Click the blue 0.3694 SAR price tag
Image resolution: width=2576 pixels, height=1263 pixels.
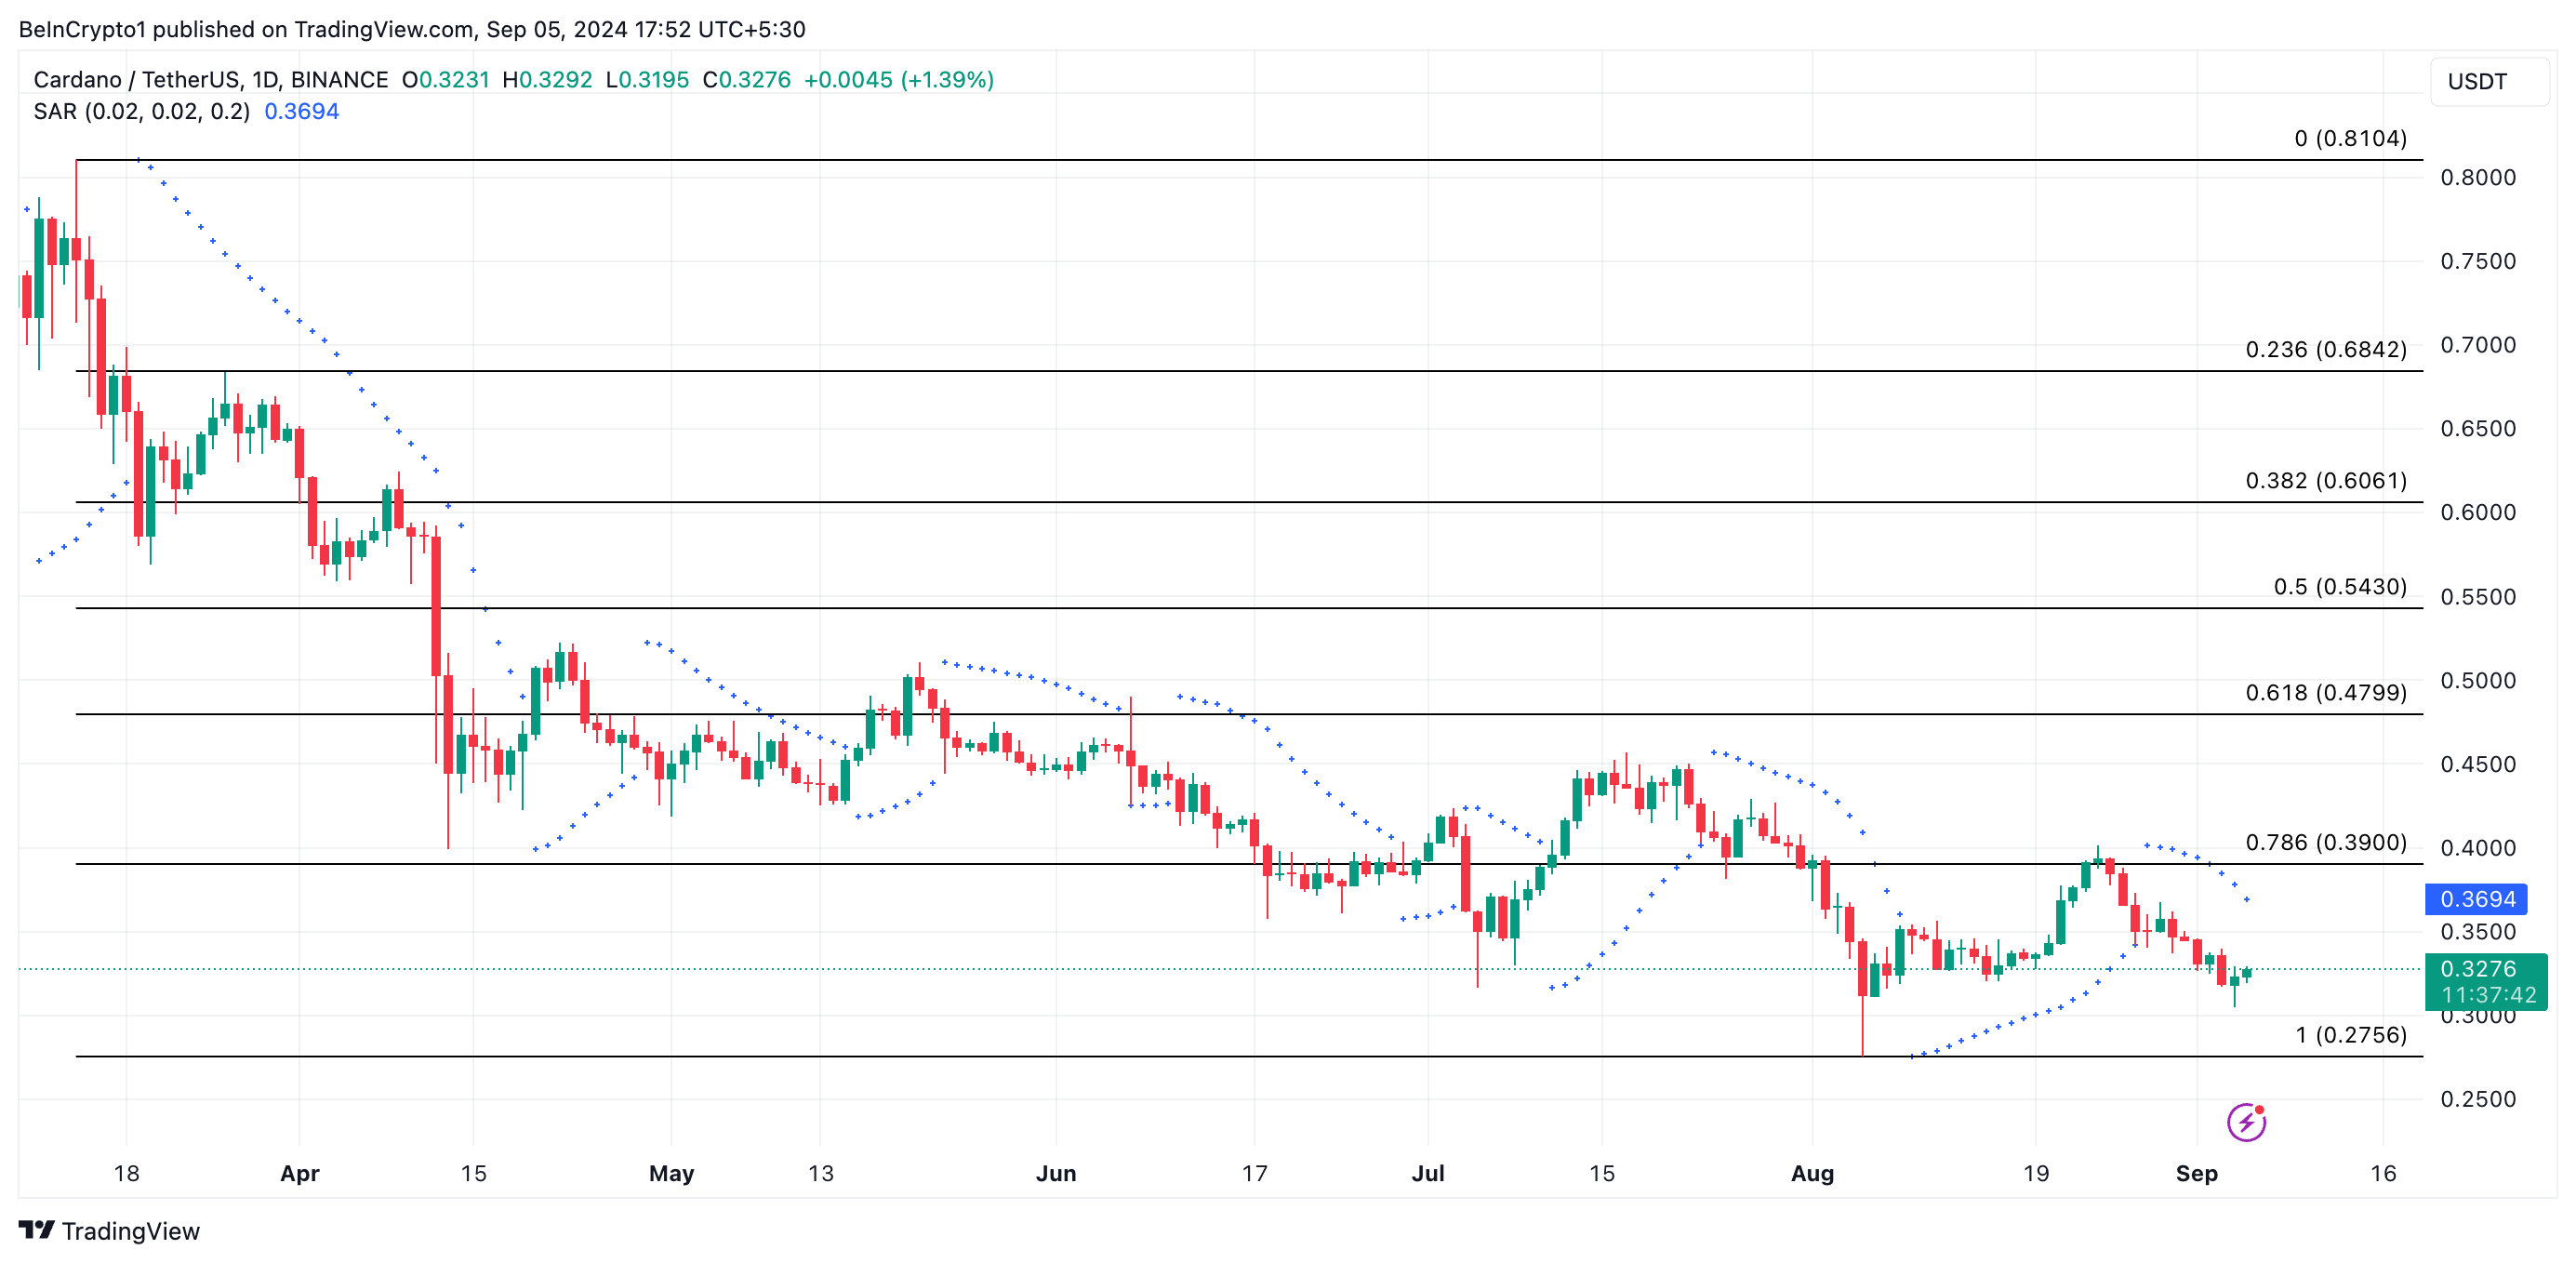pos(2476,899)
